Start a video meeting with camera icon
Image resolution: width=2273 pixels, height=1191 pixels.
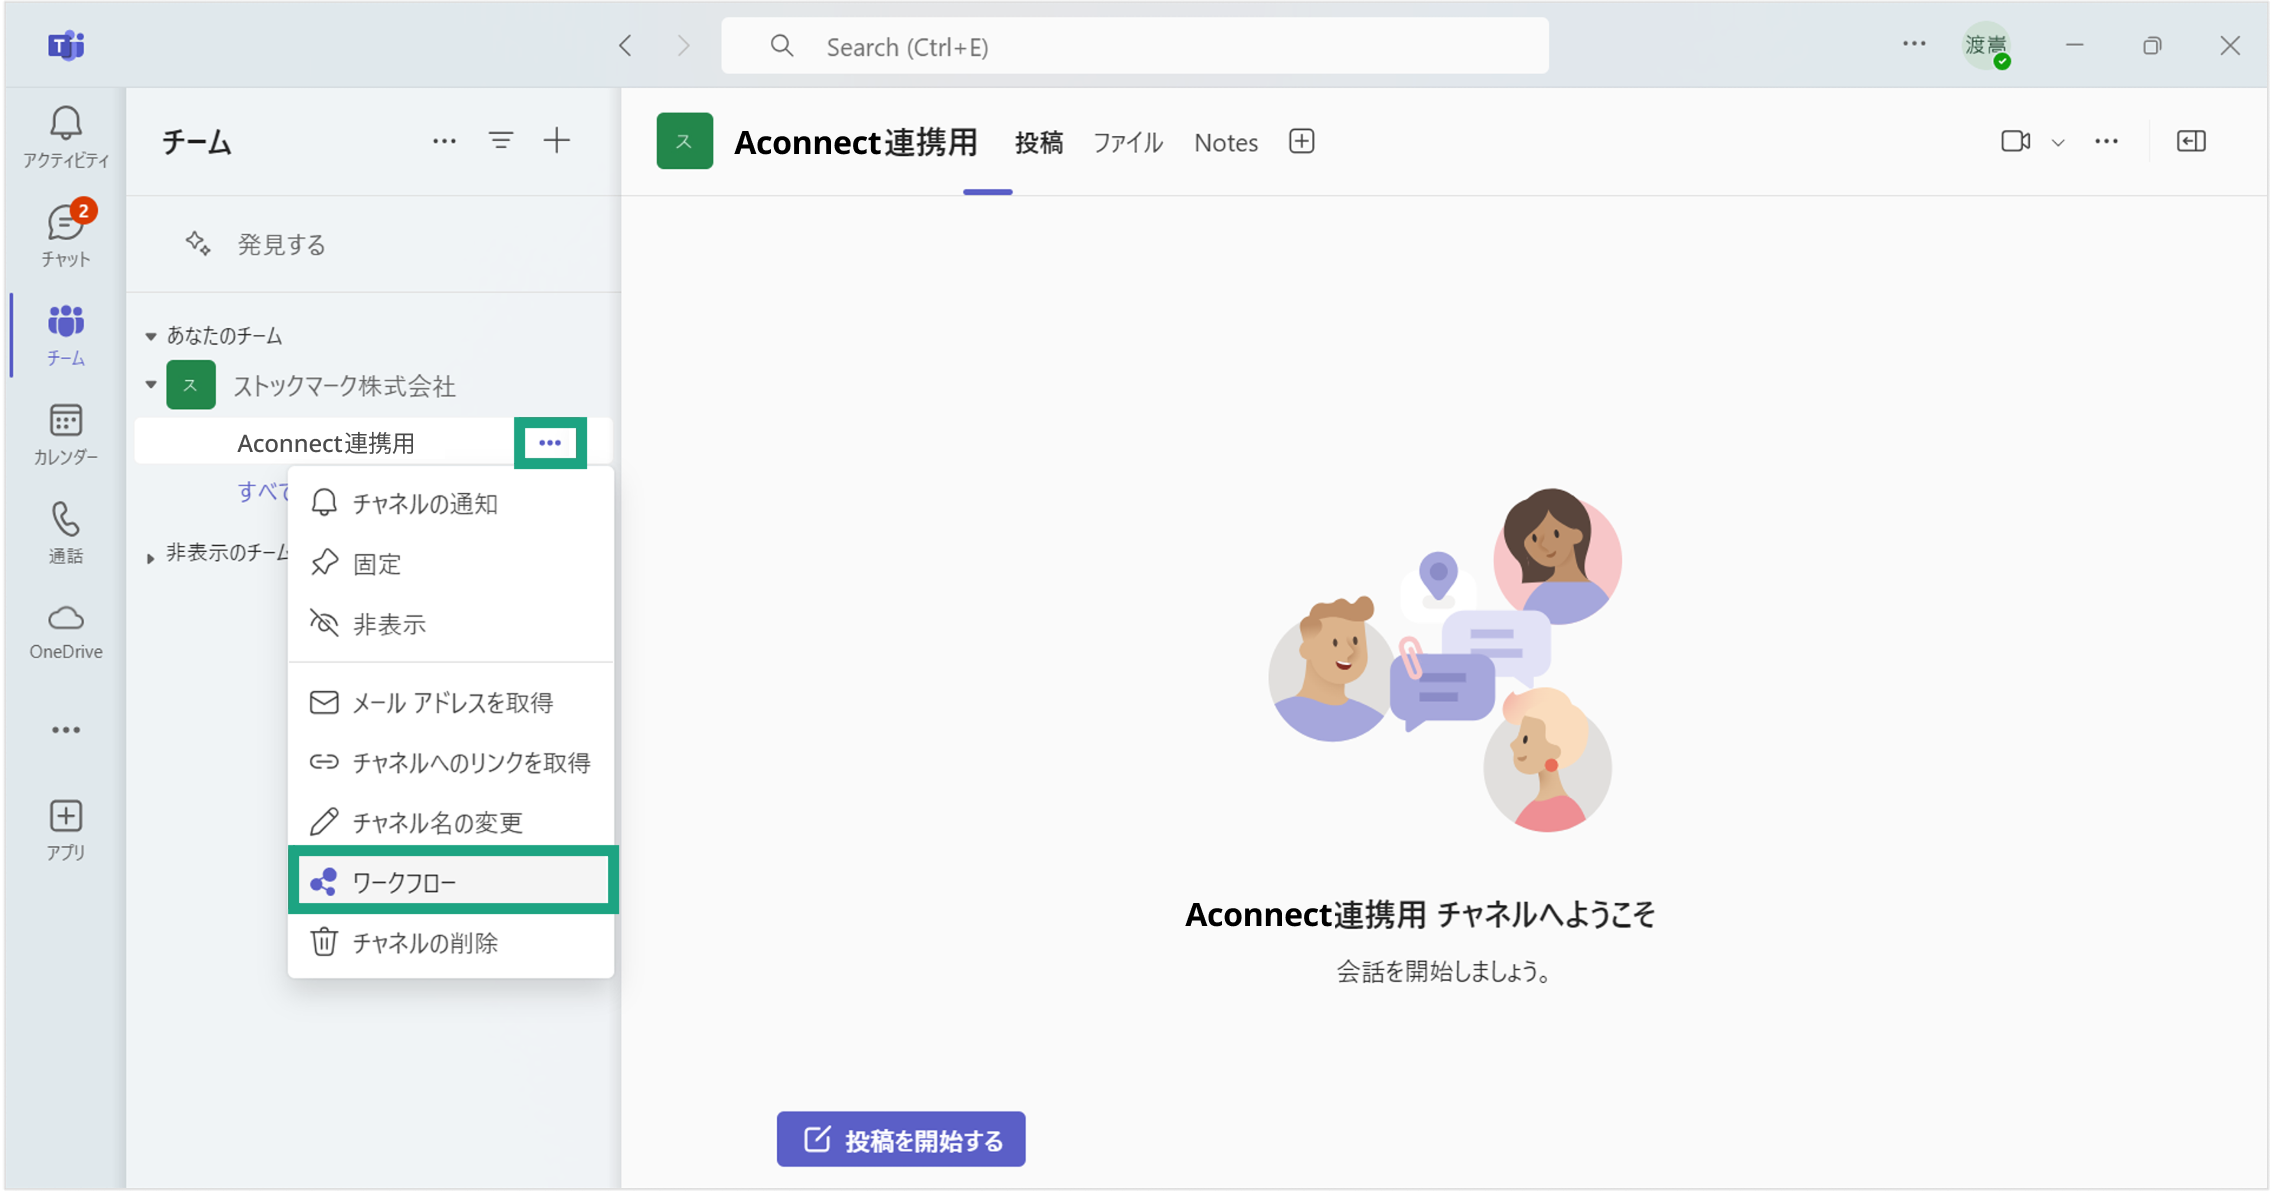2015,142
